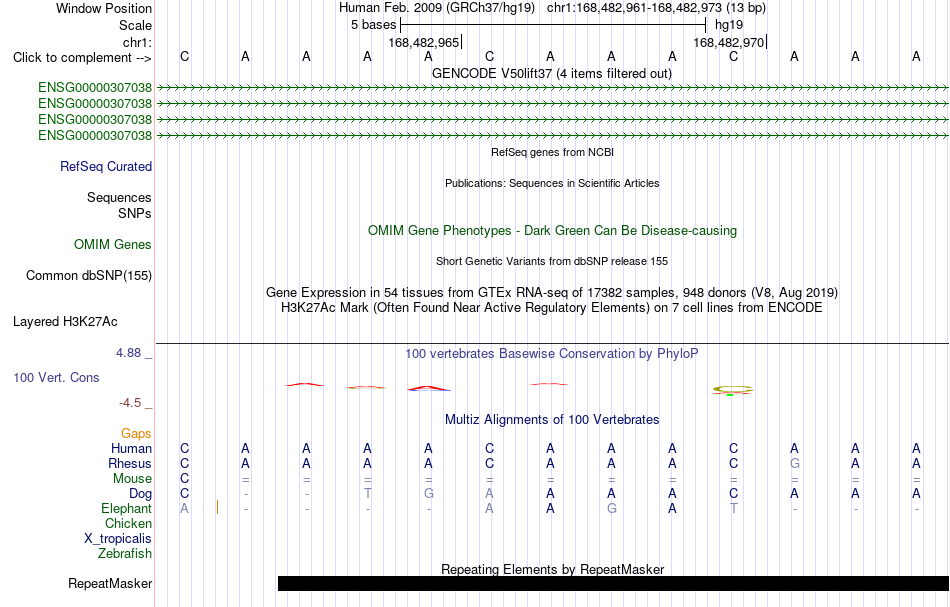Click the T base in the Elephant row
The height and width of the screenshot is (607, 950).
(733, 508)
